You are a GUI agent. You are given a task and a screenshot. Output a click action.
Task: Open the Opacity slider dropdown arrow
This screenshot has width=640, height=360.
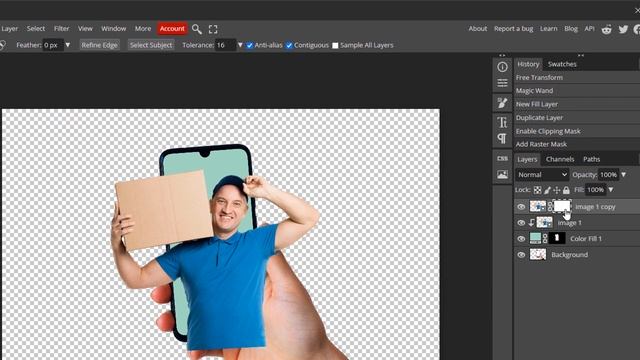pos(624,175)
